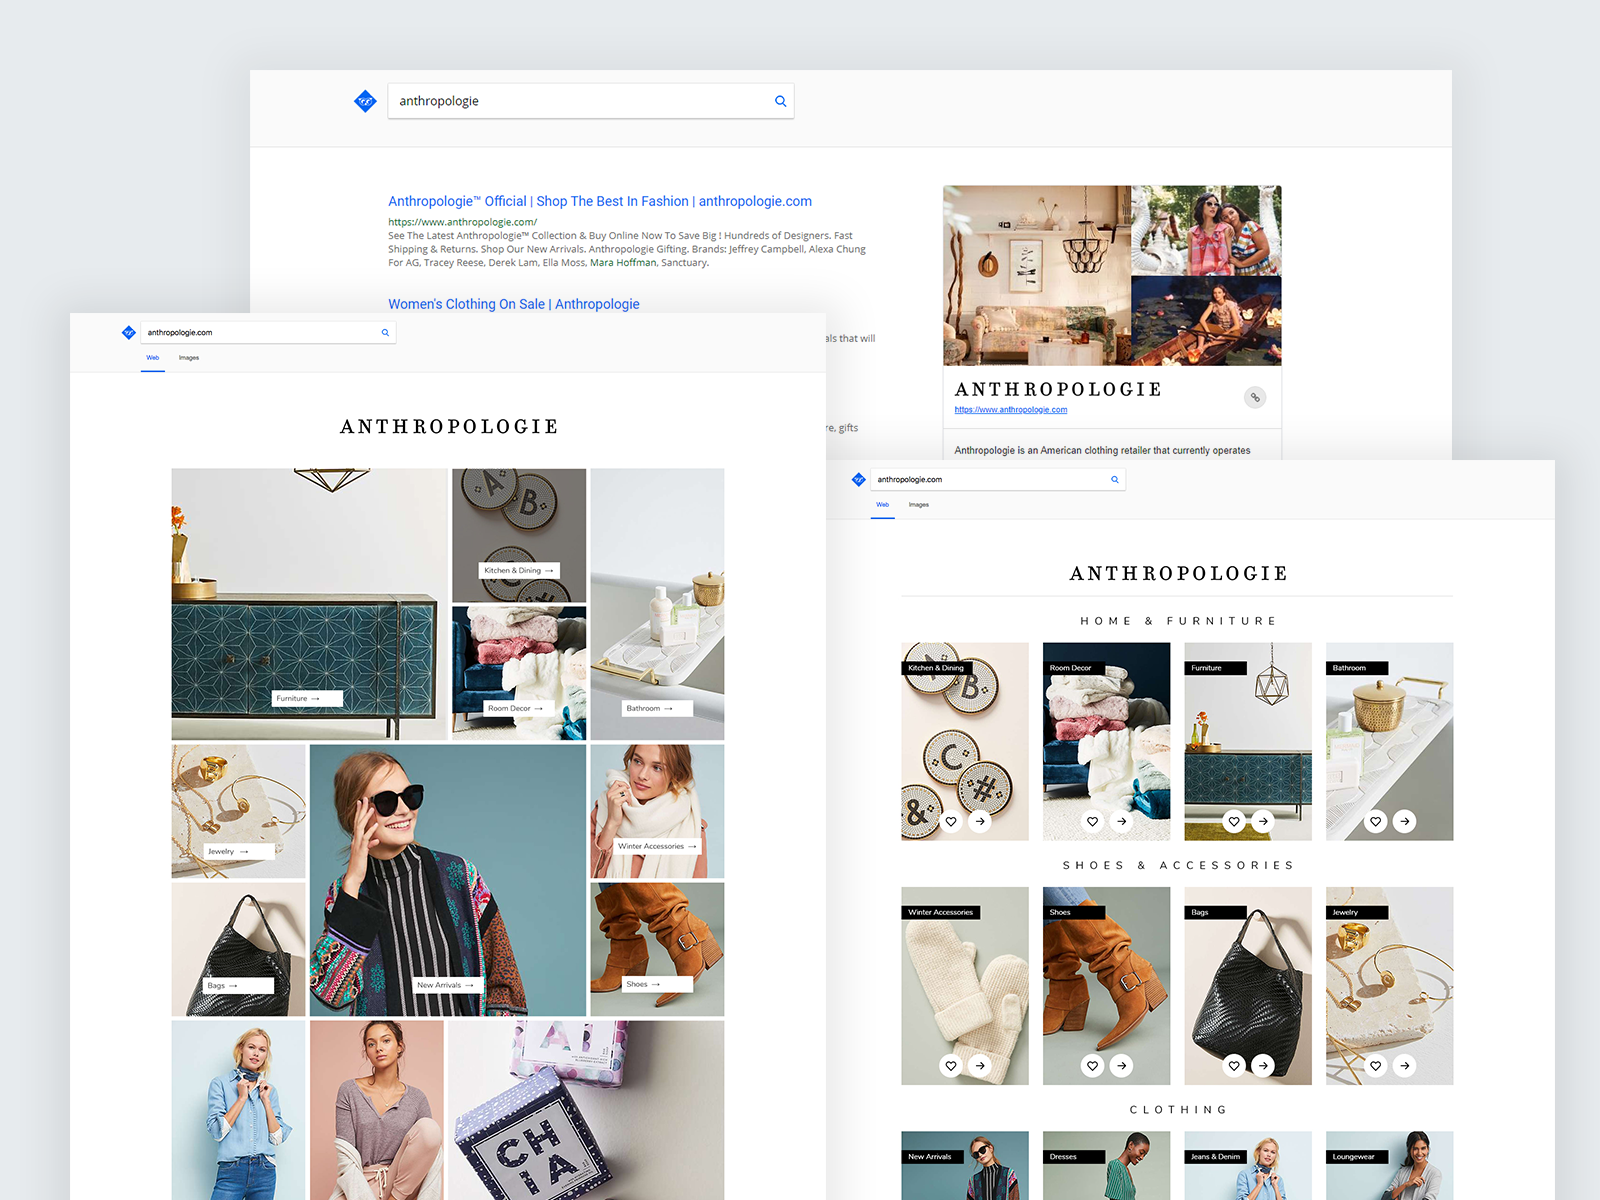Click the blue diamond logo beside the anthropologie search box
This screenshot has width=1600, height=1200.
[x=365, y=101]
